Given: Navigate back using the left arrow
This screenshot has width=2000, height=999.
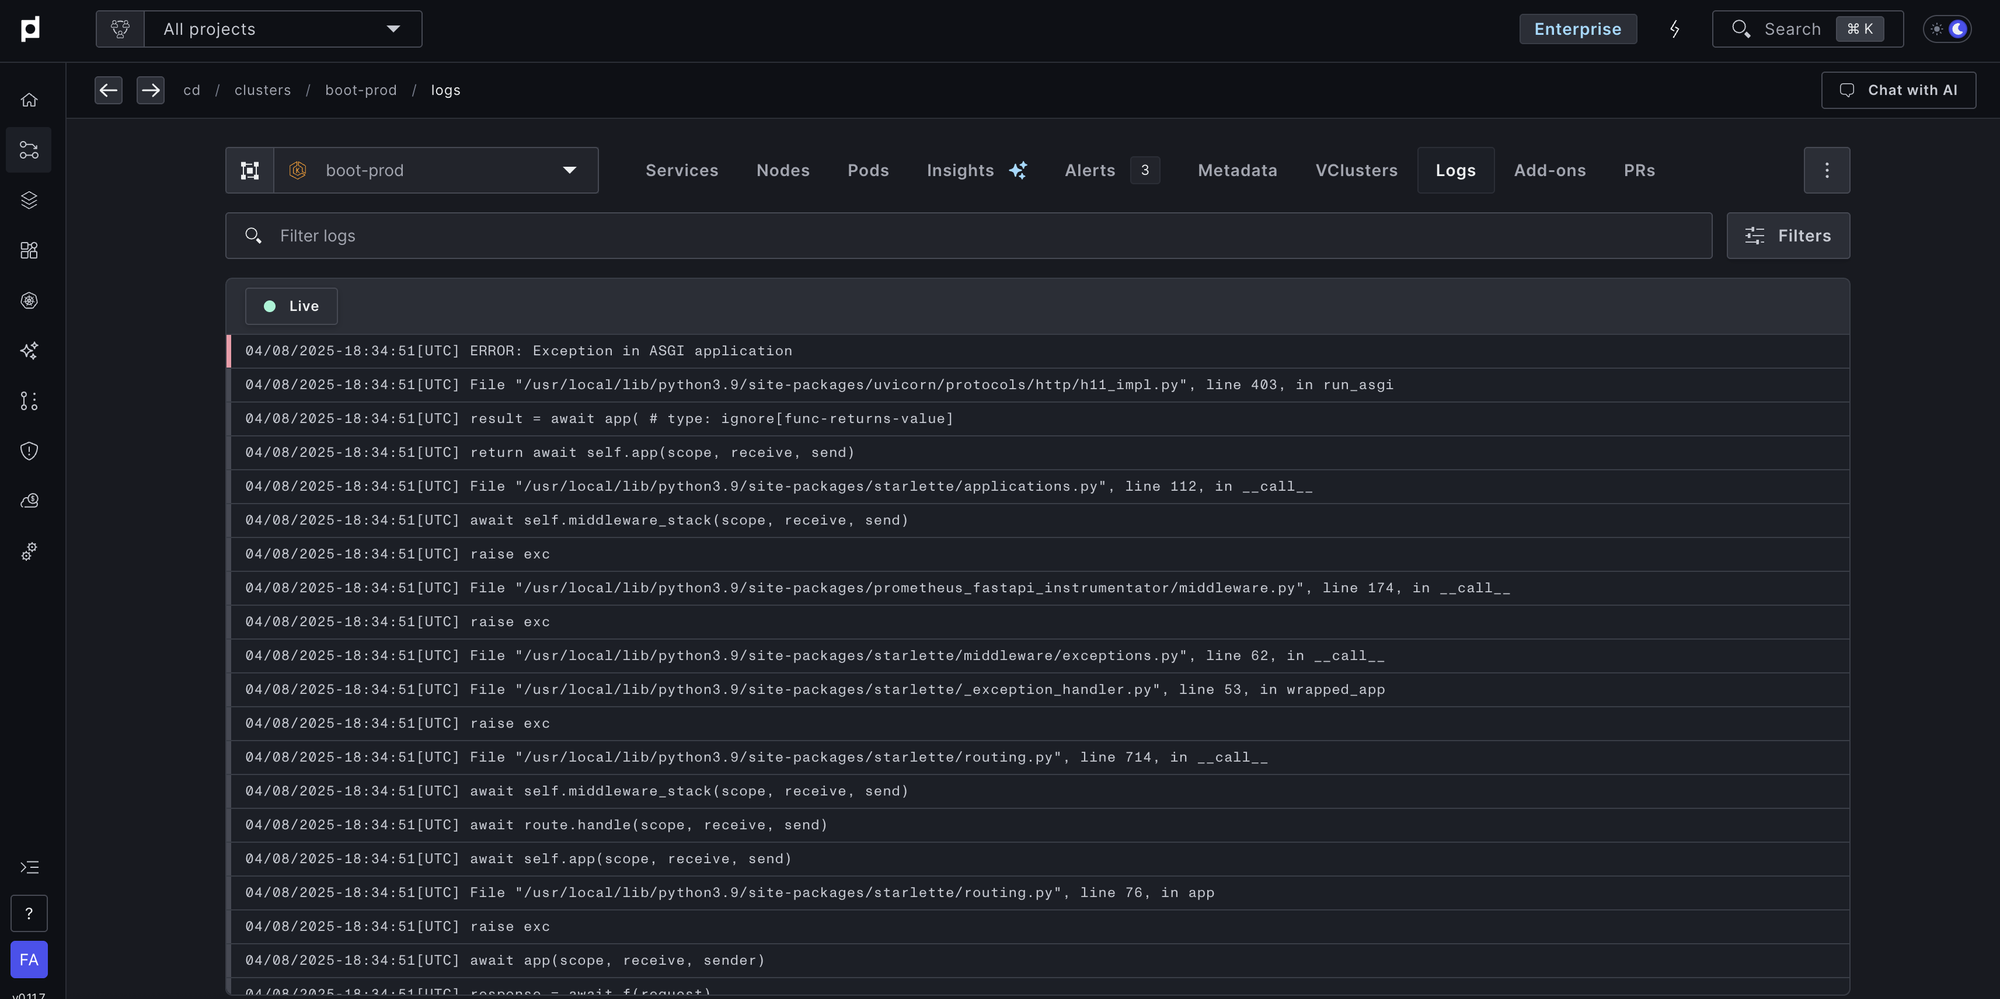Looking at the screenshot, I should (109, 90).
